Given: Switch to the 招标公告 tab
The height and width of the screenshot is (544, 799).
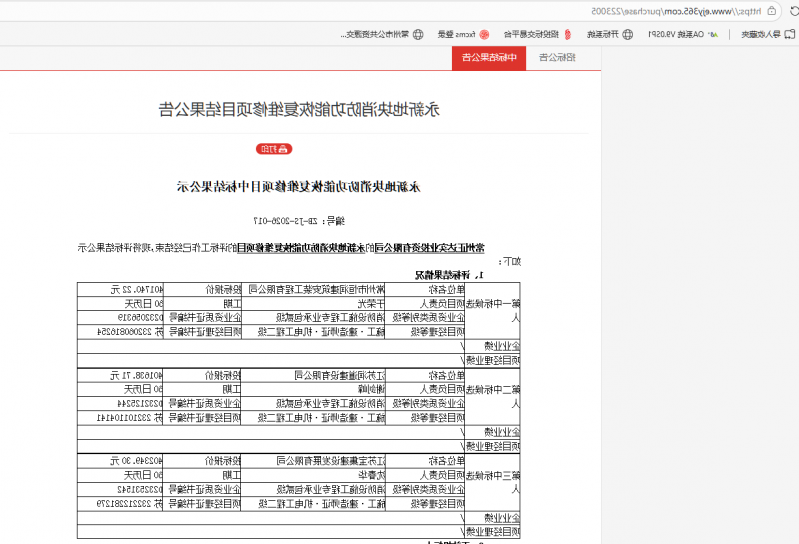Looking at the screenshot, I should (x=557, y=57).
